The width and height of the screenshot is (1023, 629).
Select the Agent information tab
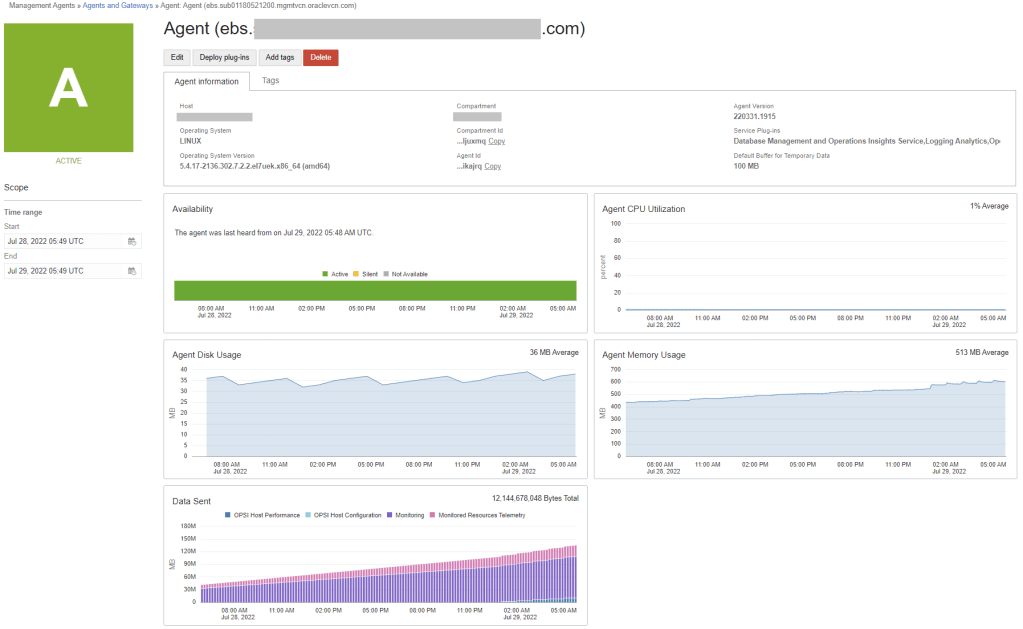click(x=206, y=81)
